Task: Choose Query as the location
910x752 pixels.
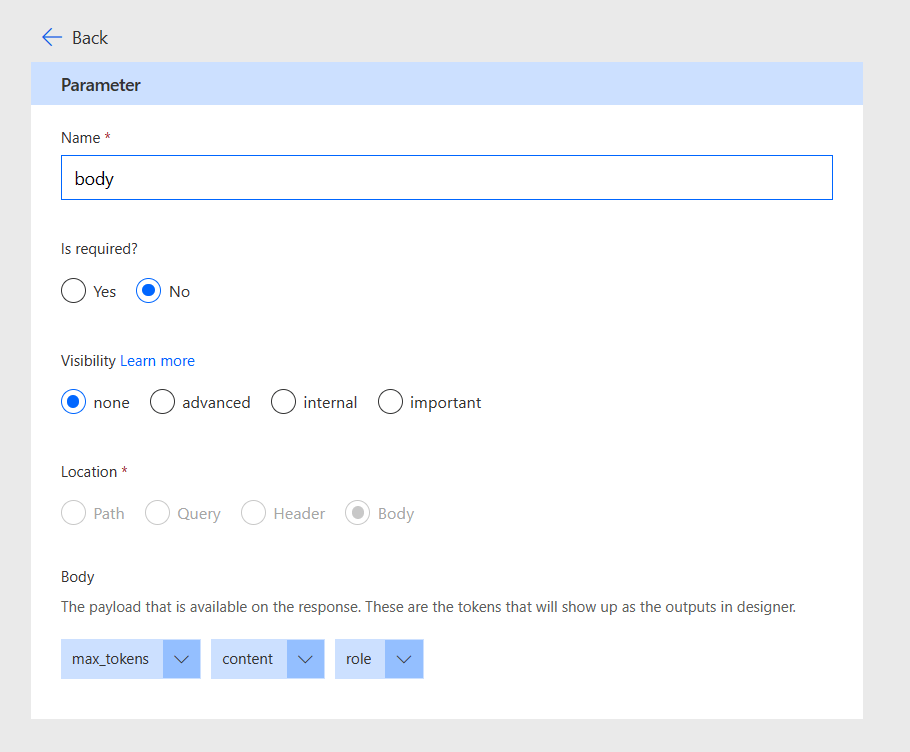Action: coord(158,513)
